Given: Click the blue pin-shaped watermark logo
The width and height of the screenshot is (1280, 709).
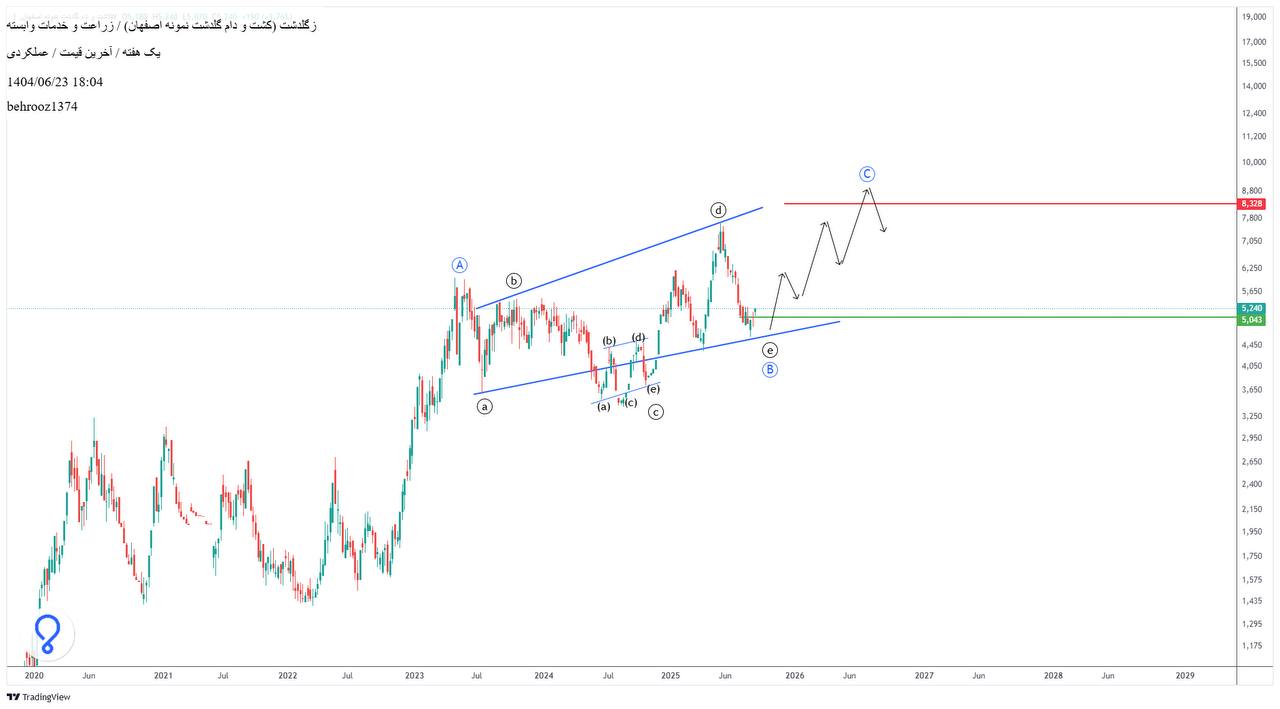Looking at the screenshot, I should point(47,633).
